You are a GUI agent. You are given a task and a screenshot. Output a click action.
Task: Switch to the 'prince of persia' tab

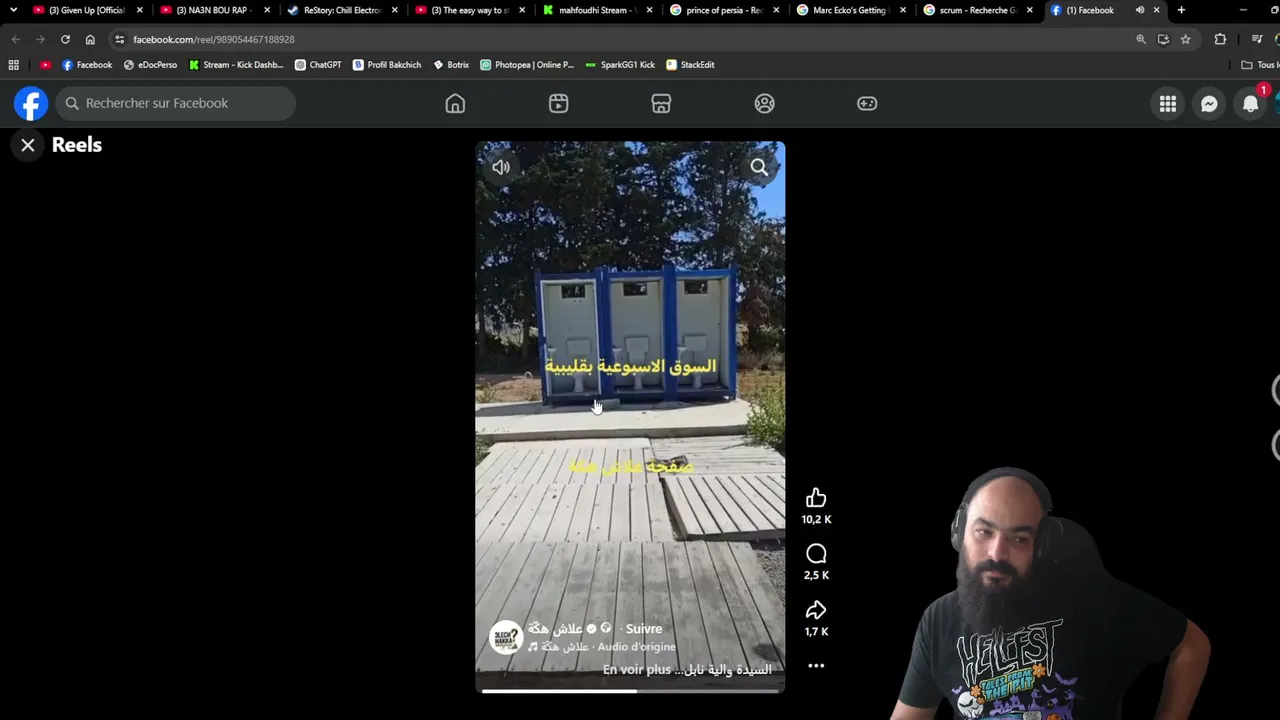tap(724, 10)
